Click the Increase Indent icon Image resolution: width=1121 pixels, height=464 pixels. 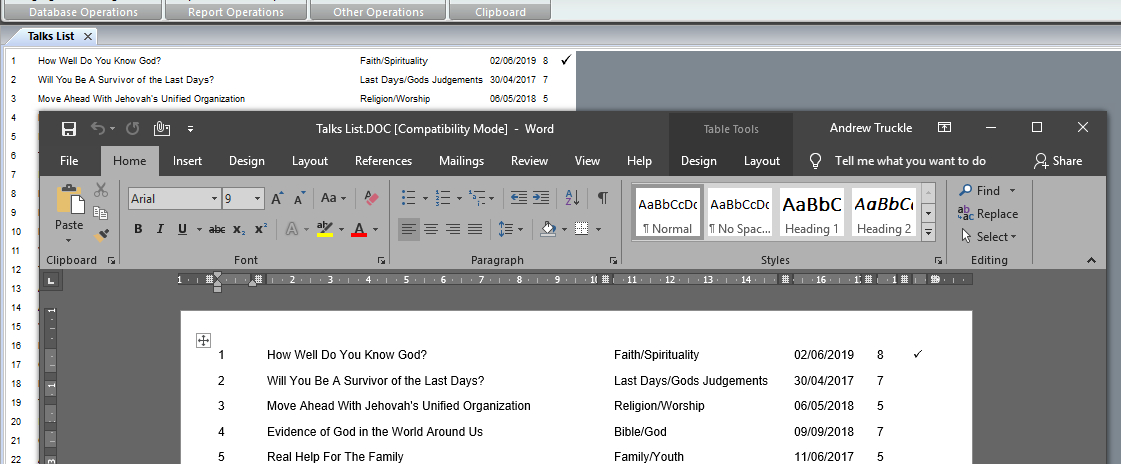541,198
